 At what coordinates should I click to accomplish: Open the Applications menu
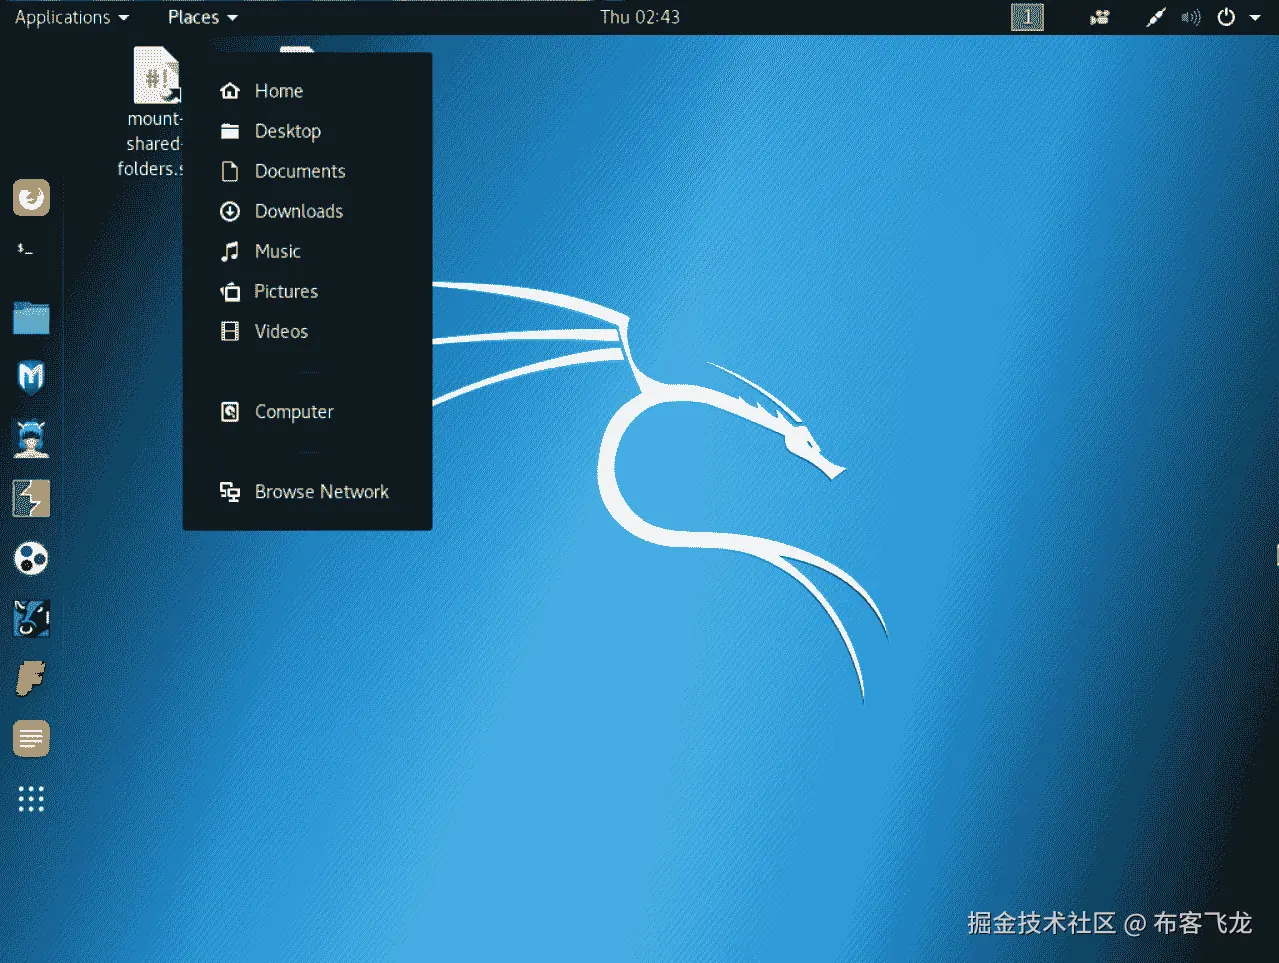tap(71, 17)
